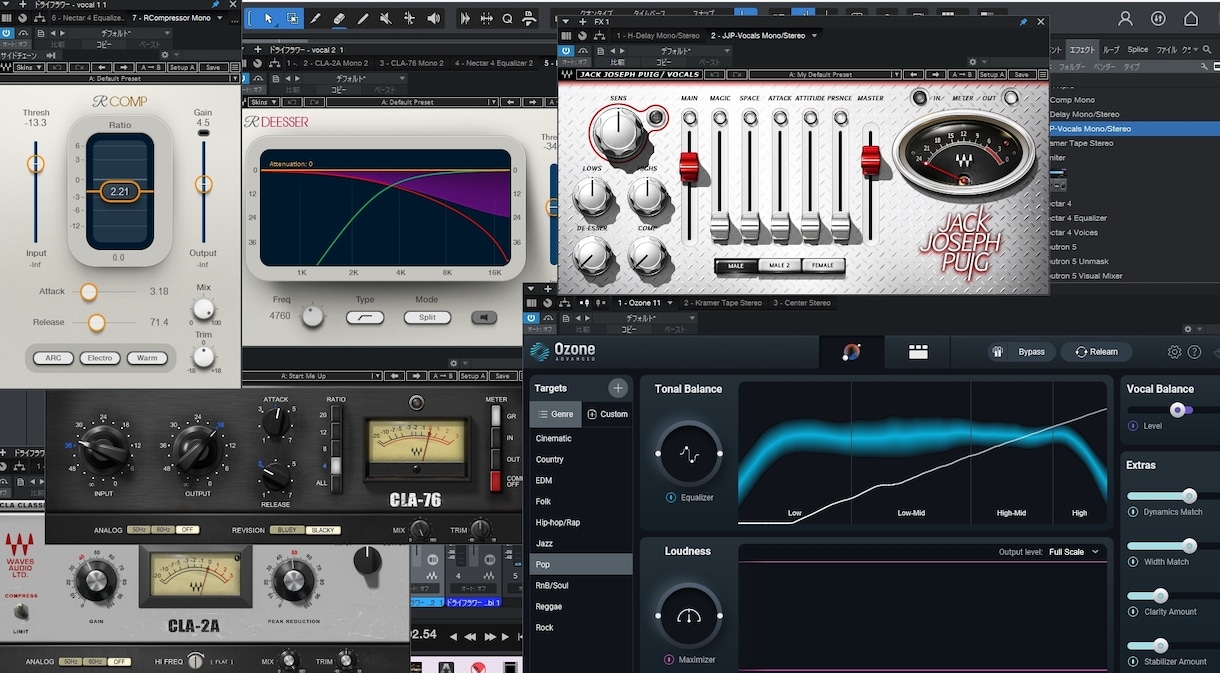This screenshot has height=673, width=1220.
Task: Open Output level Full Scale dropdown
Action: point(1073,552)
